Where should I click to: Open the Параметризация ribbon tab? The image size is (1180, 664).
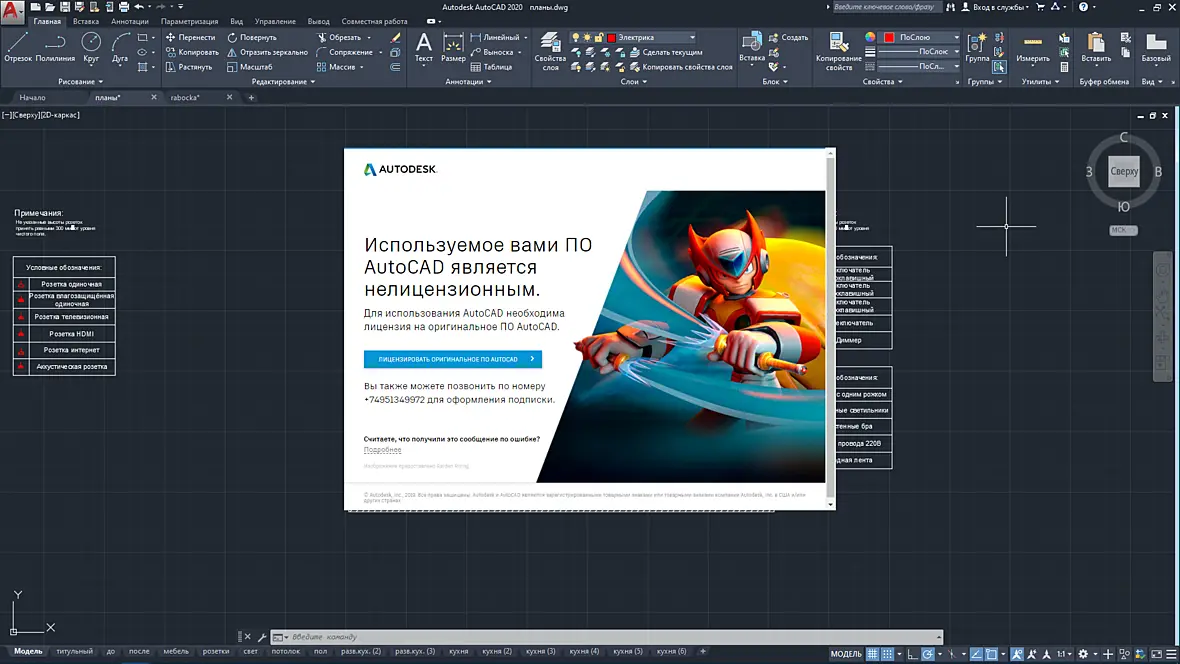(x=189, y=21)
